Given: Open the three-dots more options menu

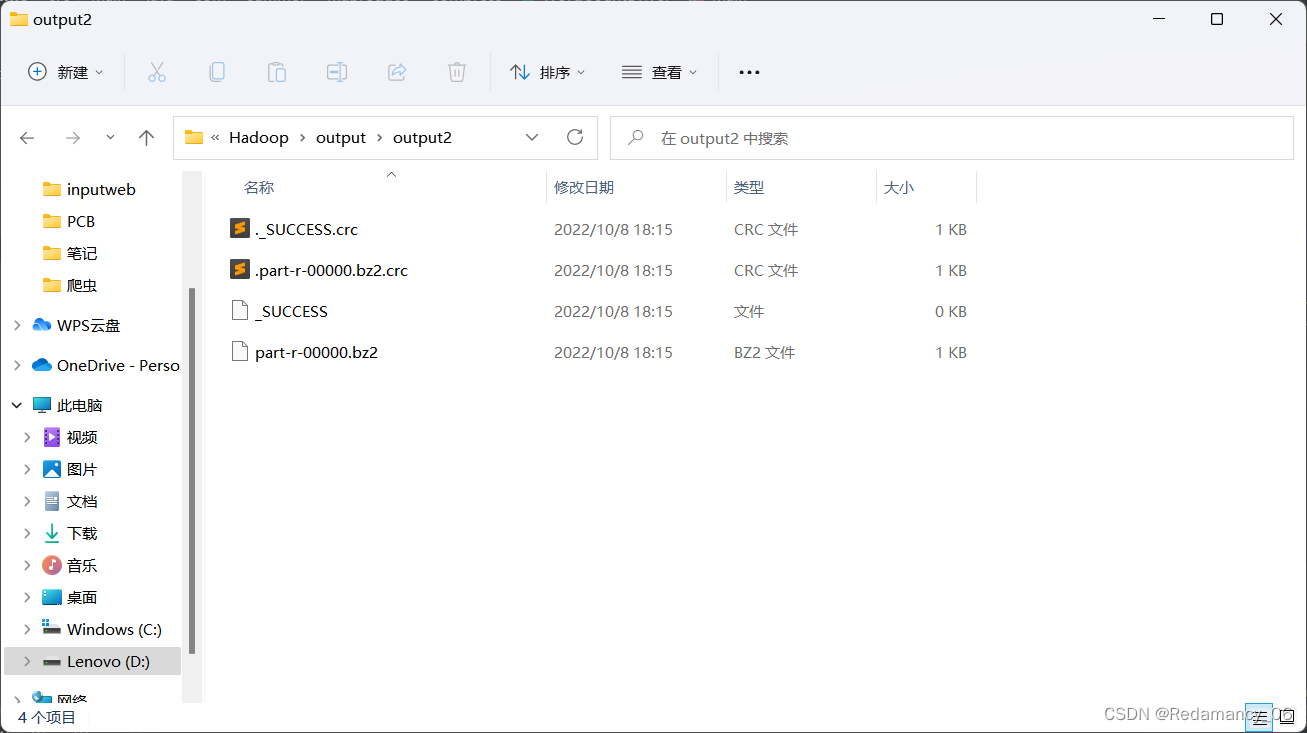Looking at the screenshot, I should point(749,72).
